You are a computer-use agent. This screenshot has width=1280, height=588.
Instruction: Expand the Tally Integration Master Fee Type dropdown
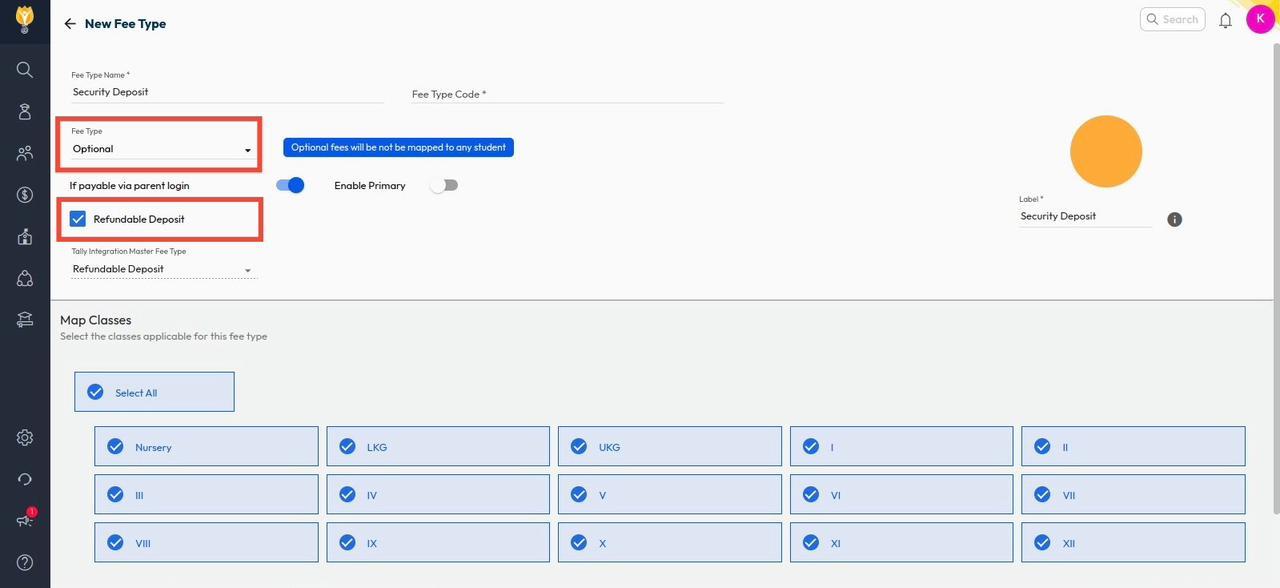[162, 269]
